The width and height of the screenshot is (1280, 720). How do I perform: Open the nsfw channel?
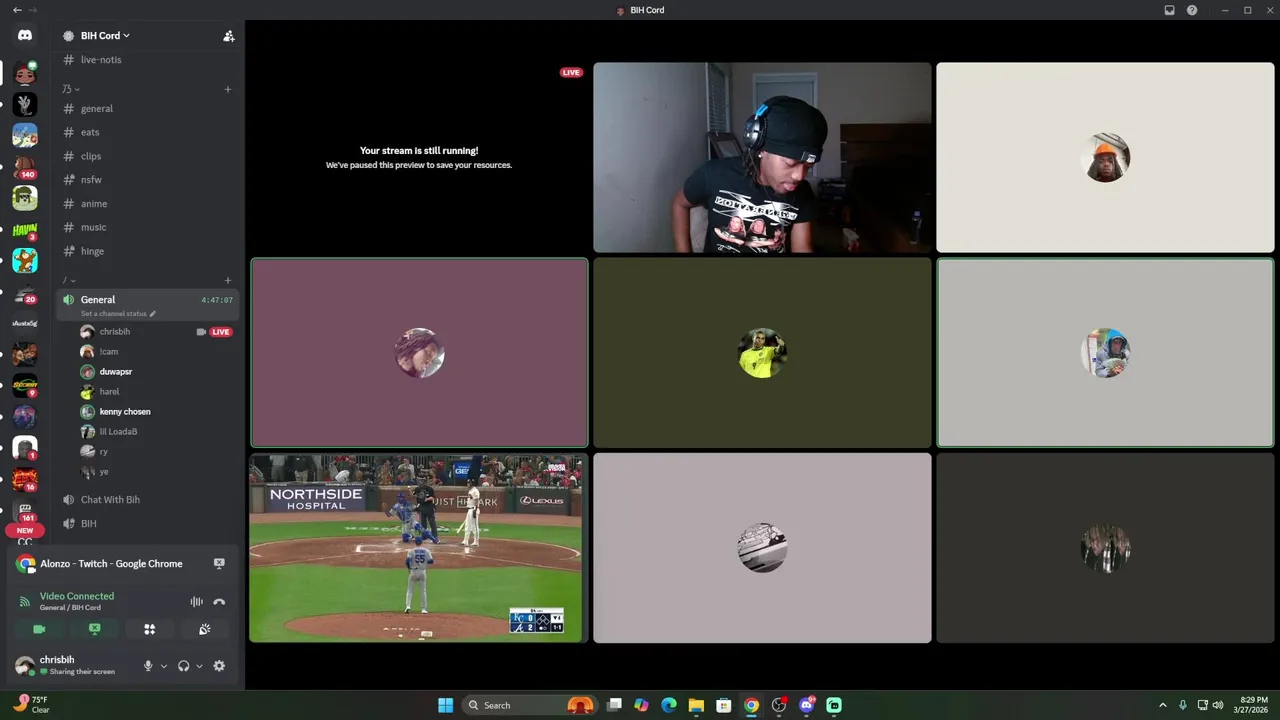[147, 180]
